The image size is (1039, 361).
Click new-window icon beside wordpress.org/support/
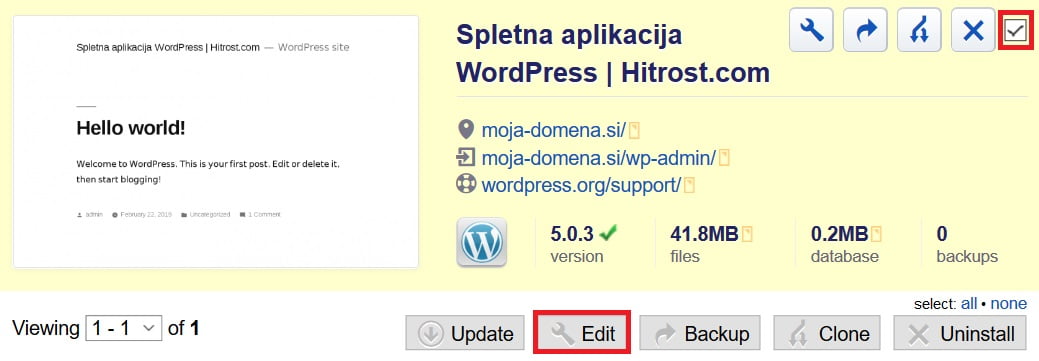point(689,184)
